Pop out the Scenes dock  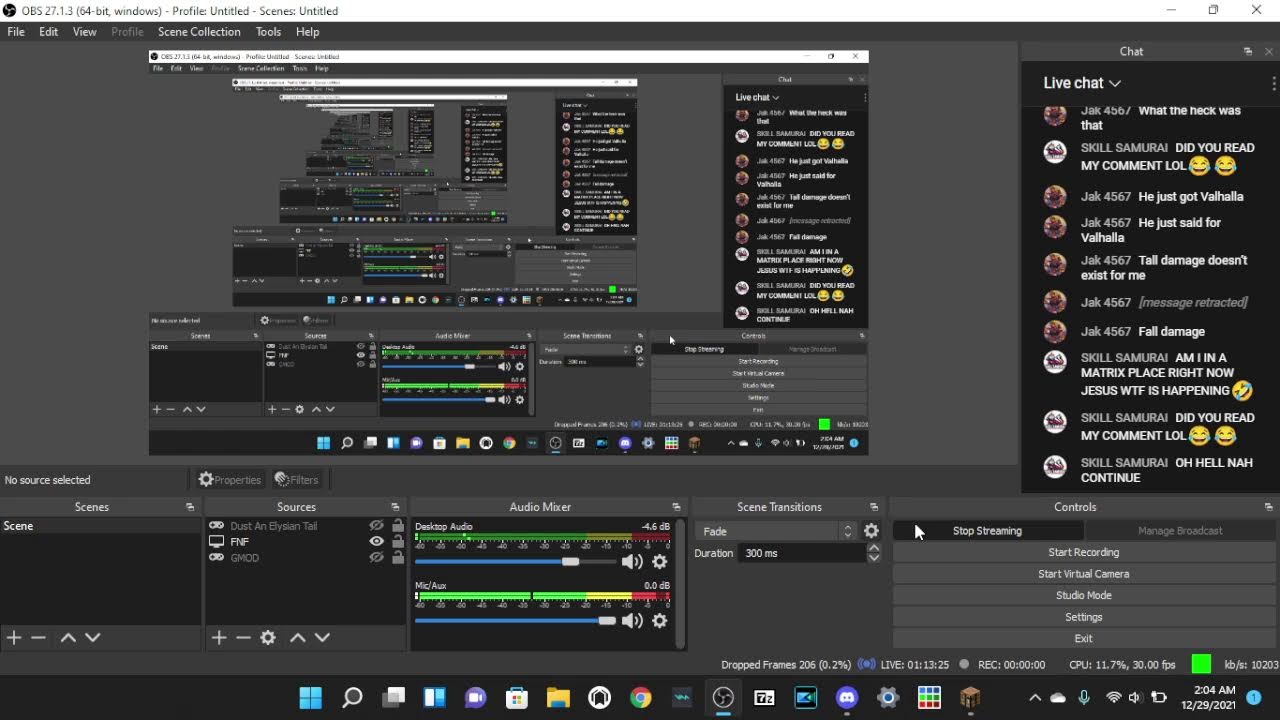[190, 507]
